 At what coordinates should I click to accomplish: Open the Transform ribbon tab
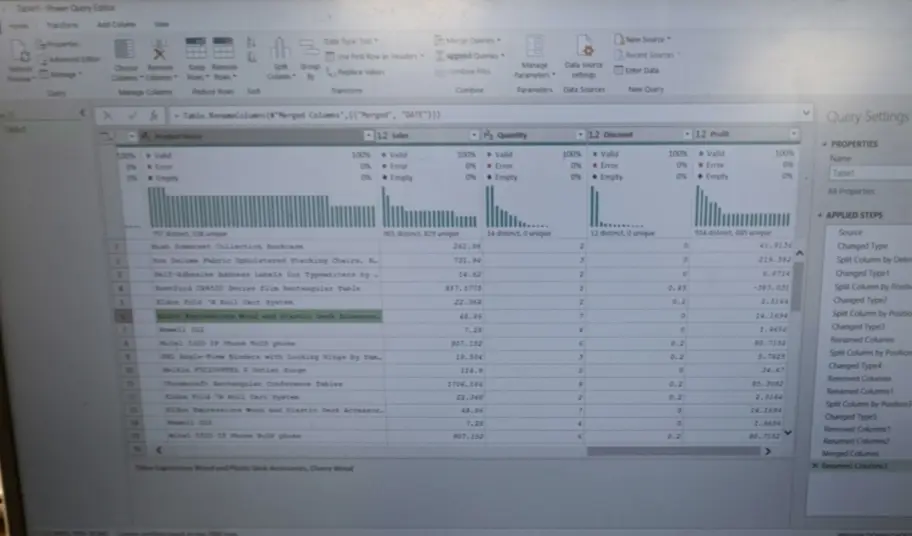tap(62, 25)
